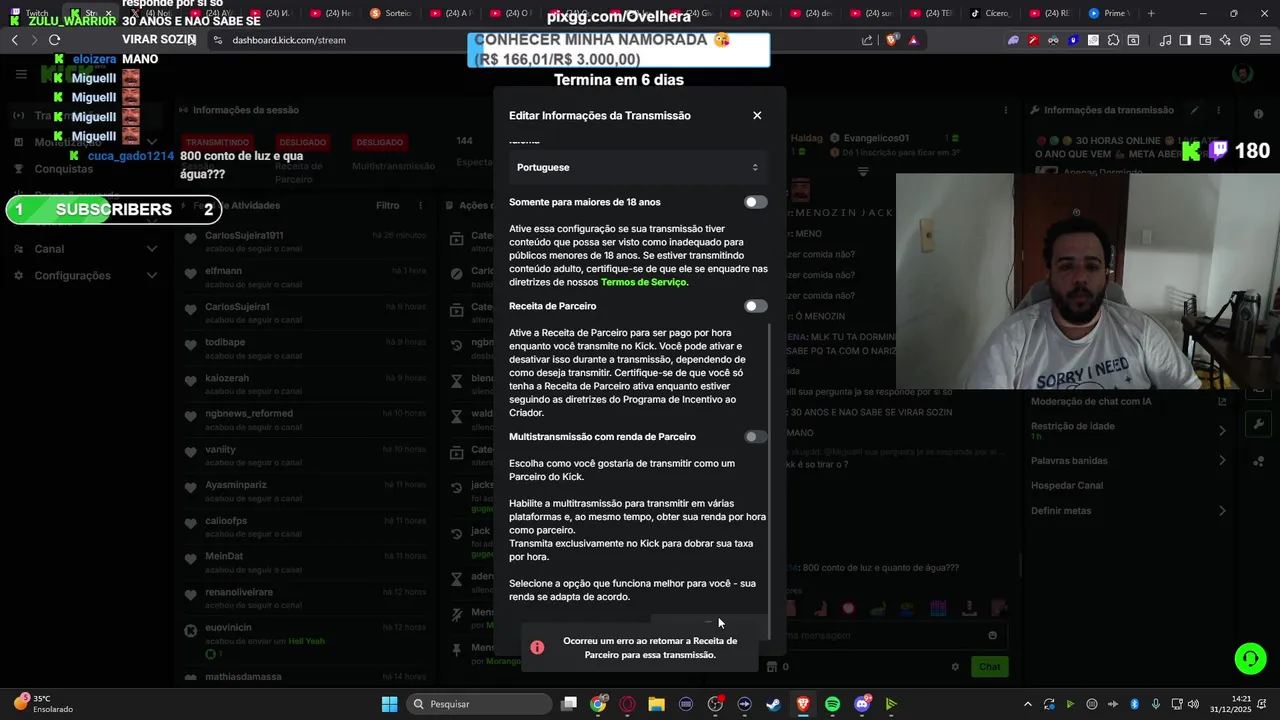Expand the Definir metas option
The image size is (1280, 720).
[x=1128, y=511]
